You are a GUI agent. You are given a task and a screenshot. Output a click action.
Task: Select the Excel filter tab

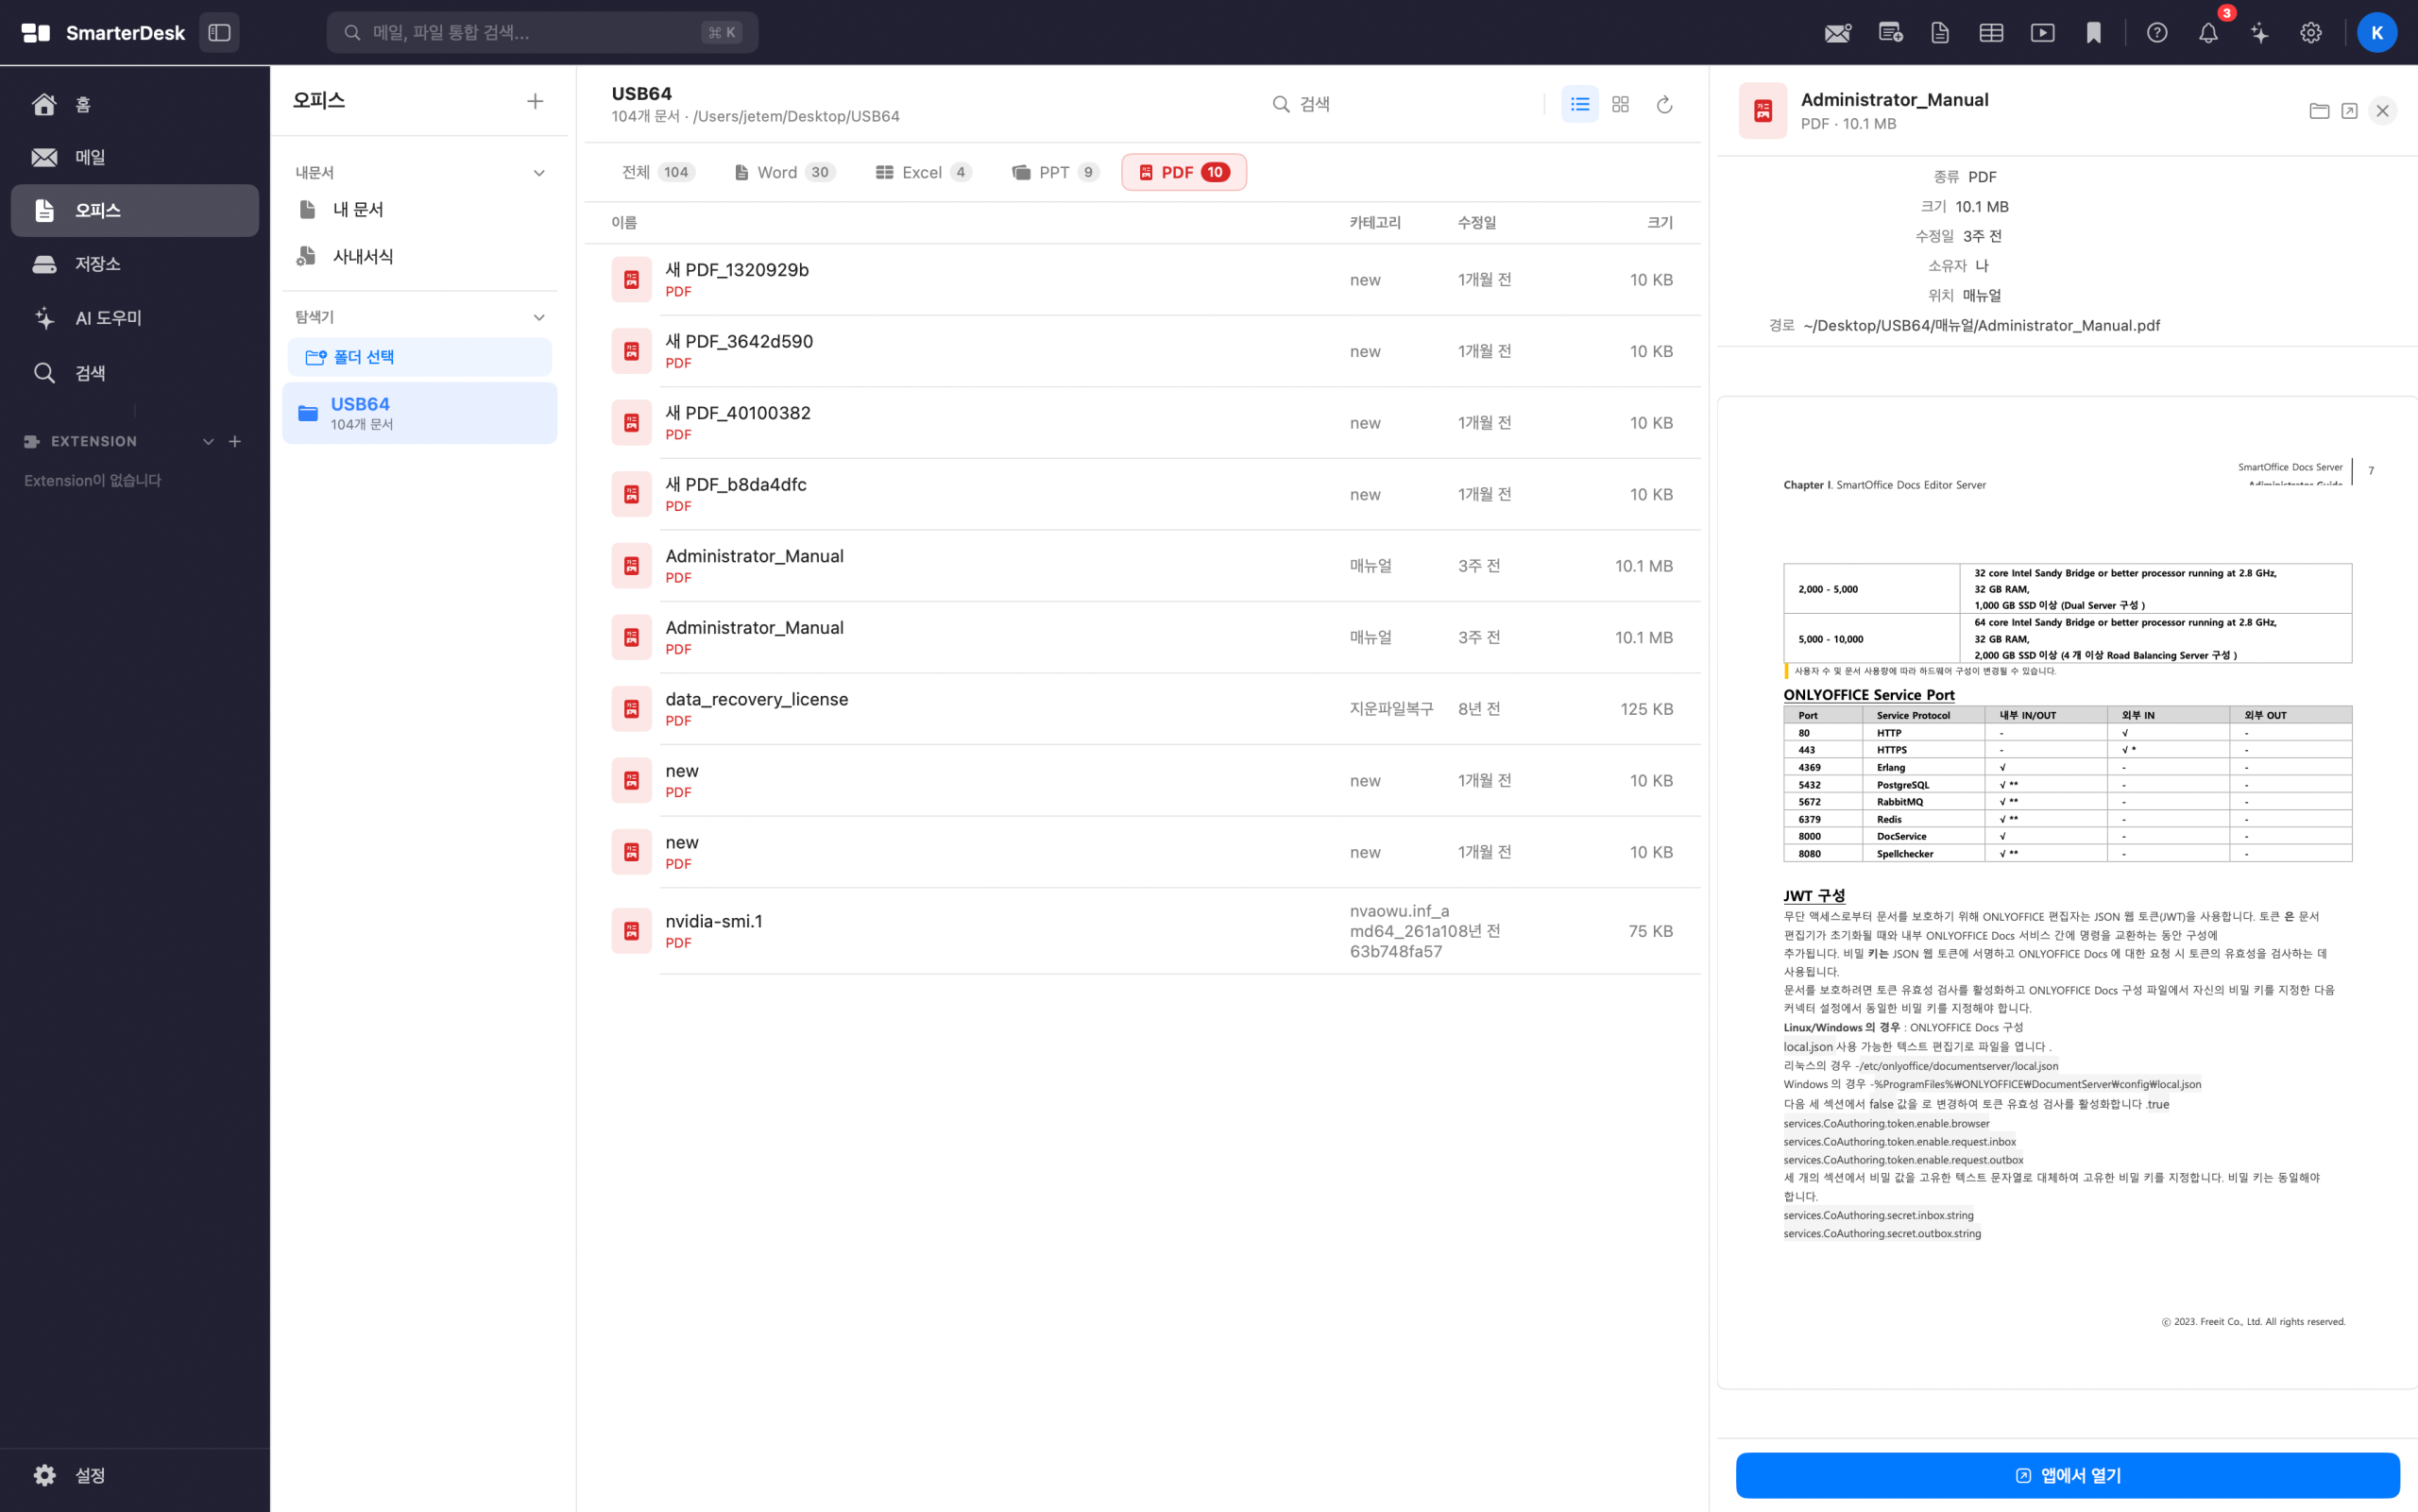pos(922,172)
